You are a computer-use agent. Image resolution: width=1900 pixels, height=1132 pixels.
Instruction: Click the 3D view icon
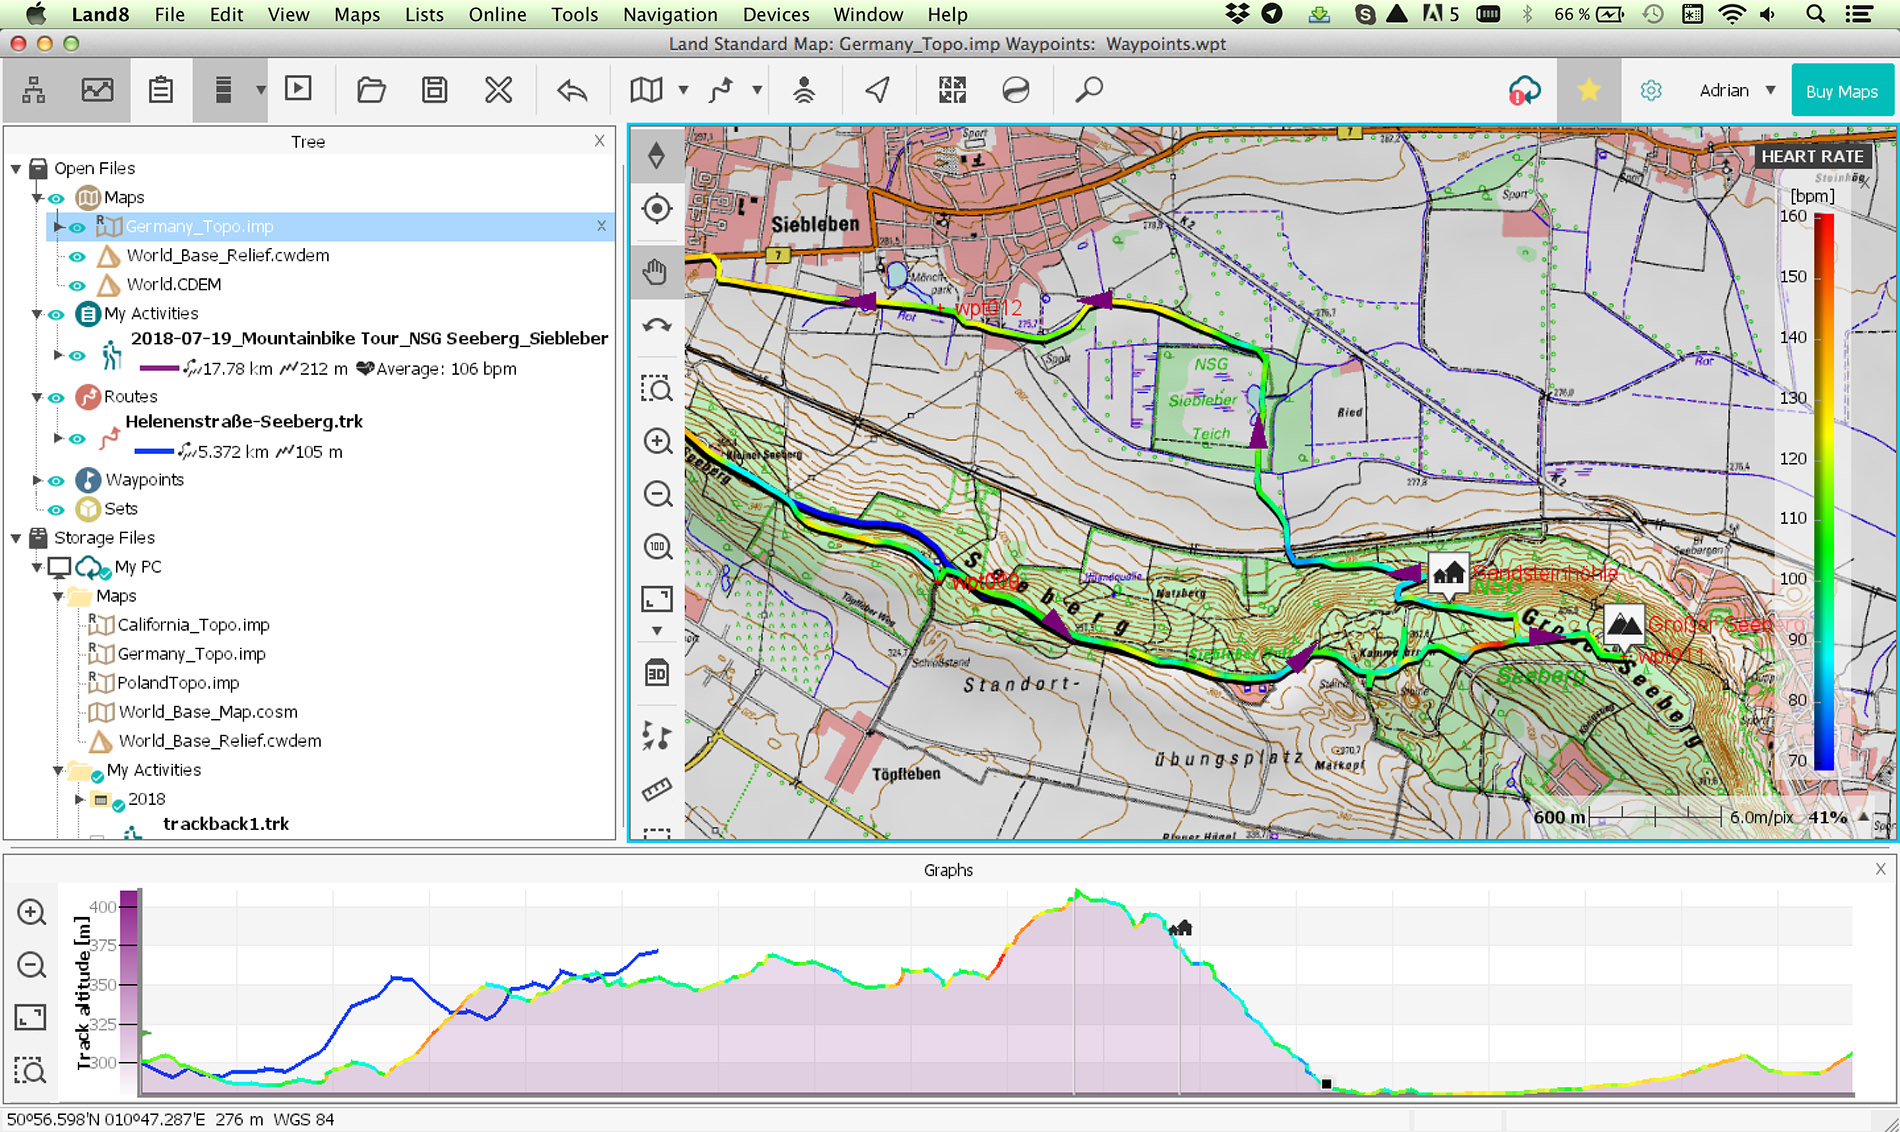tap(656, 673)
